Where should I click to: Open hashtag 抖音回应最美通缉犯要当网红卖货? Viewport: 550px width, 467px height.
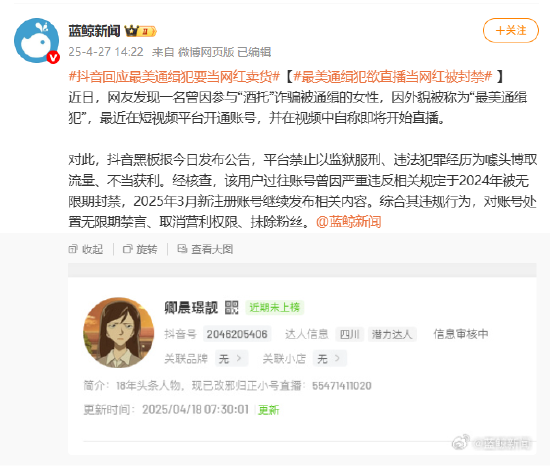(174, 76)
